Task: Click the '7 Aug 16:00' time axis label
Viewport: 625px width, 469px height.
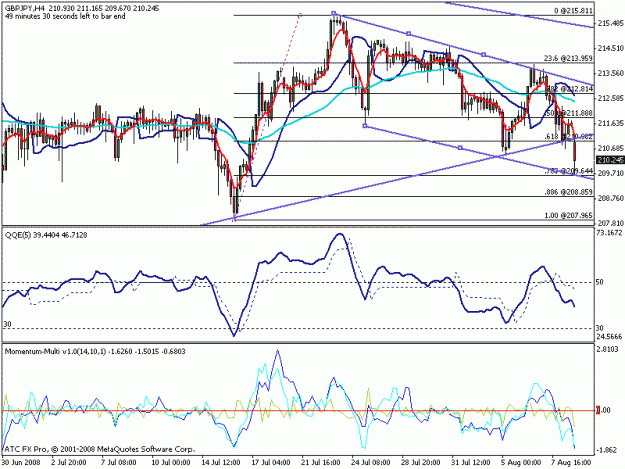Action: (x=571, y=462)
